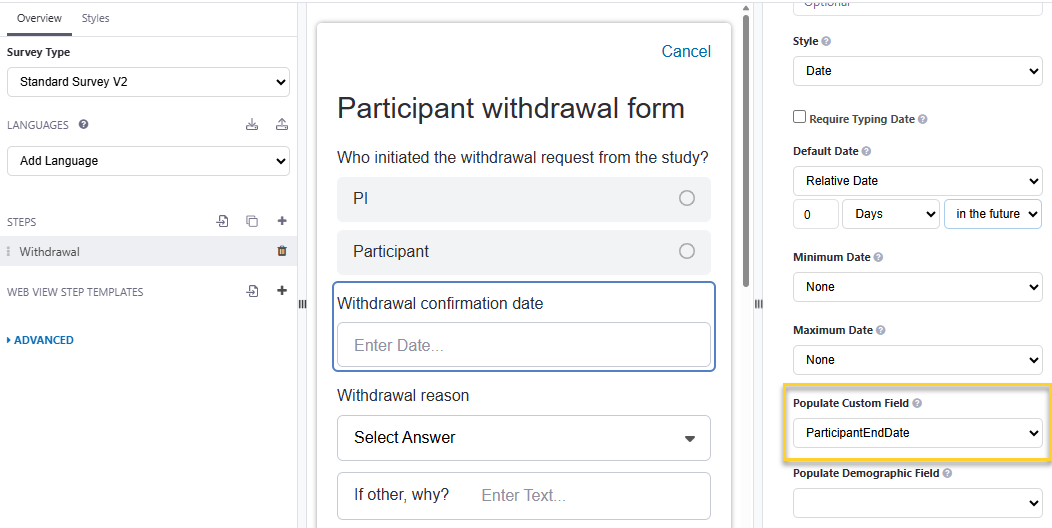Click the Withdrawal confirmation date input field
The width and height of the screenshot is (1052, 528).
523,345
